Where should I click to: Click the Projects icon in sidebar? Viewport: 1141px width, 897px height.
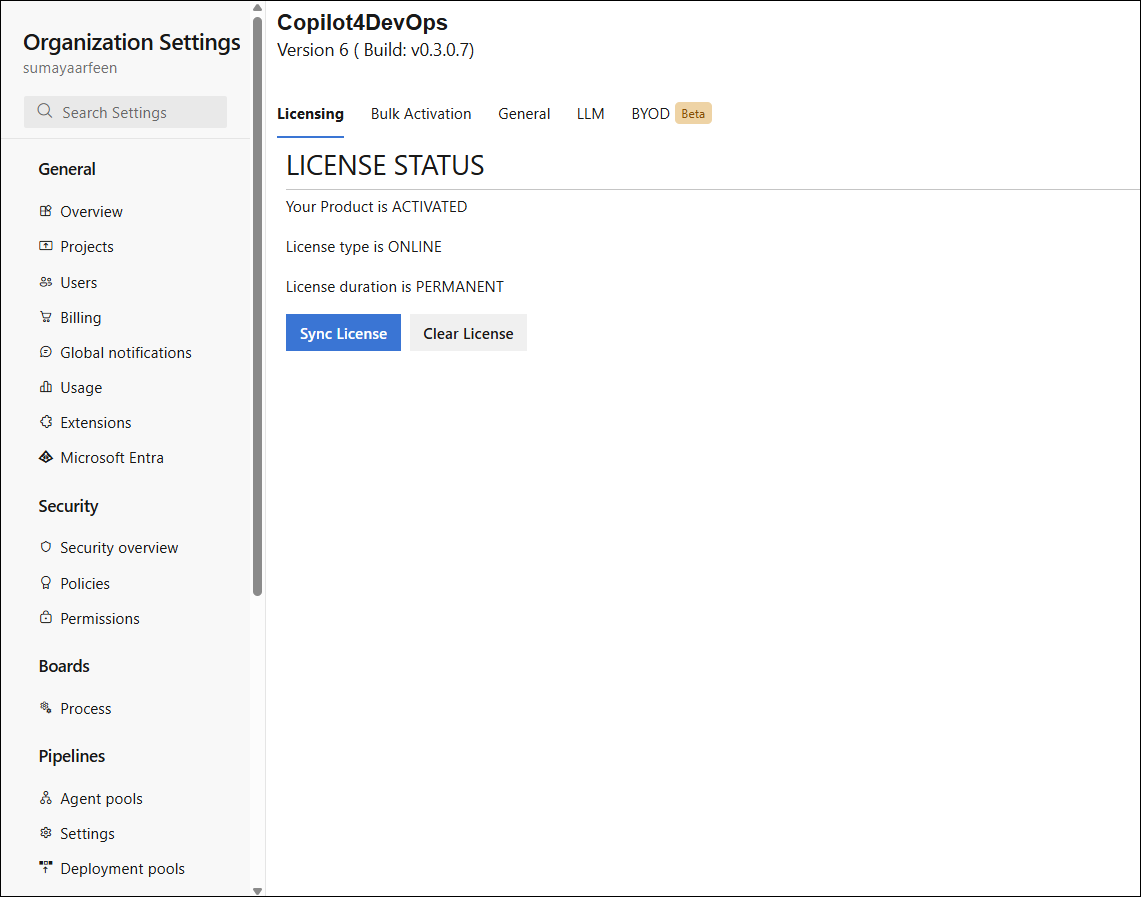pos(46,246)
